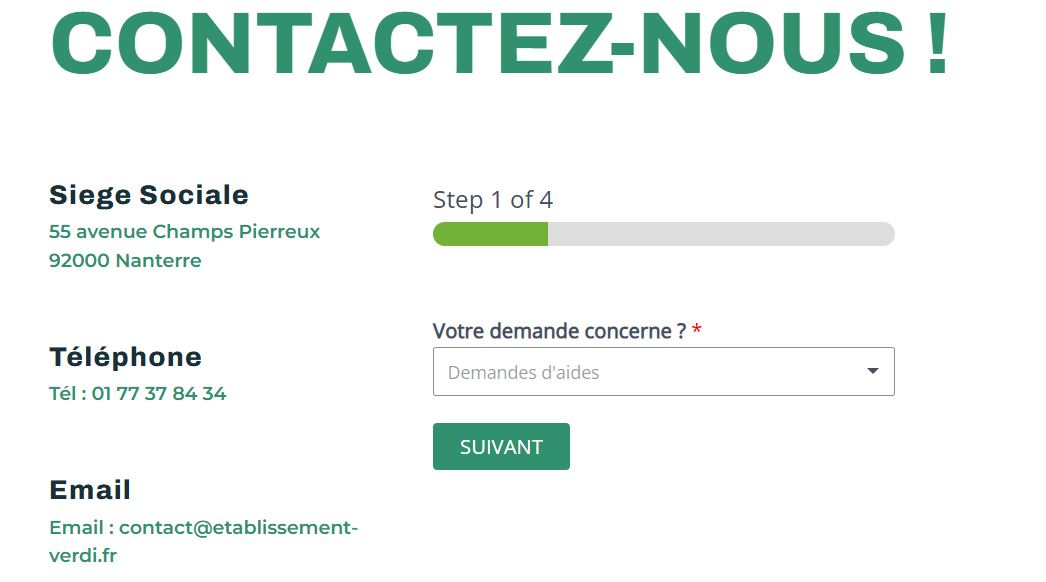Open the 'Demandes d'aides' dropdown arrow
1046x582 pixels.
[871, 371]
